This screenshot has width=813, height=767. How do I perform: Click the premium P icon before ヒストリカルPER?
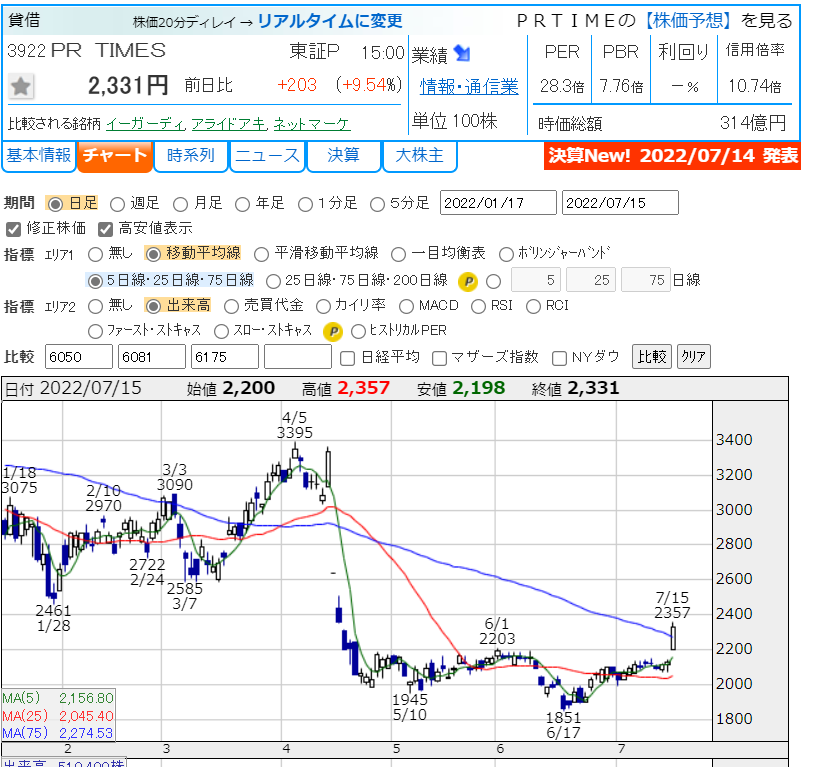332,332
